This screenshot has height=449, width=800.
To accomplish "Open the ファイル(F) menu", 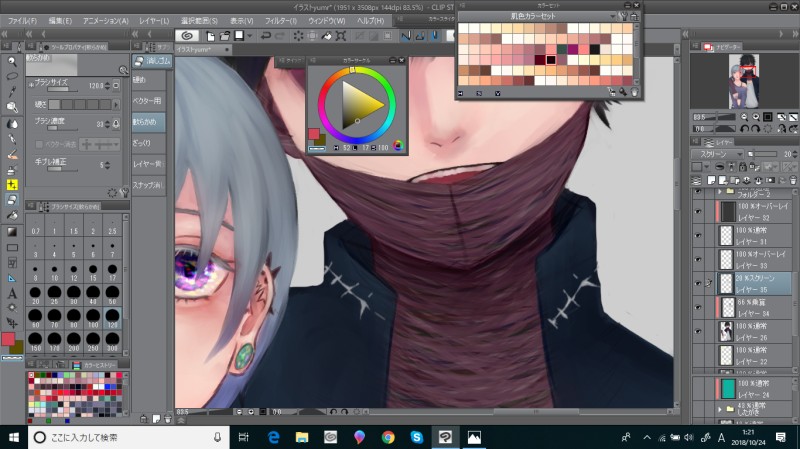I will (22, 21).
